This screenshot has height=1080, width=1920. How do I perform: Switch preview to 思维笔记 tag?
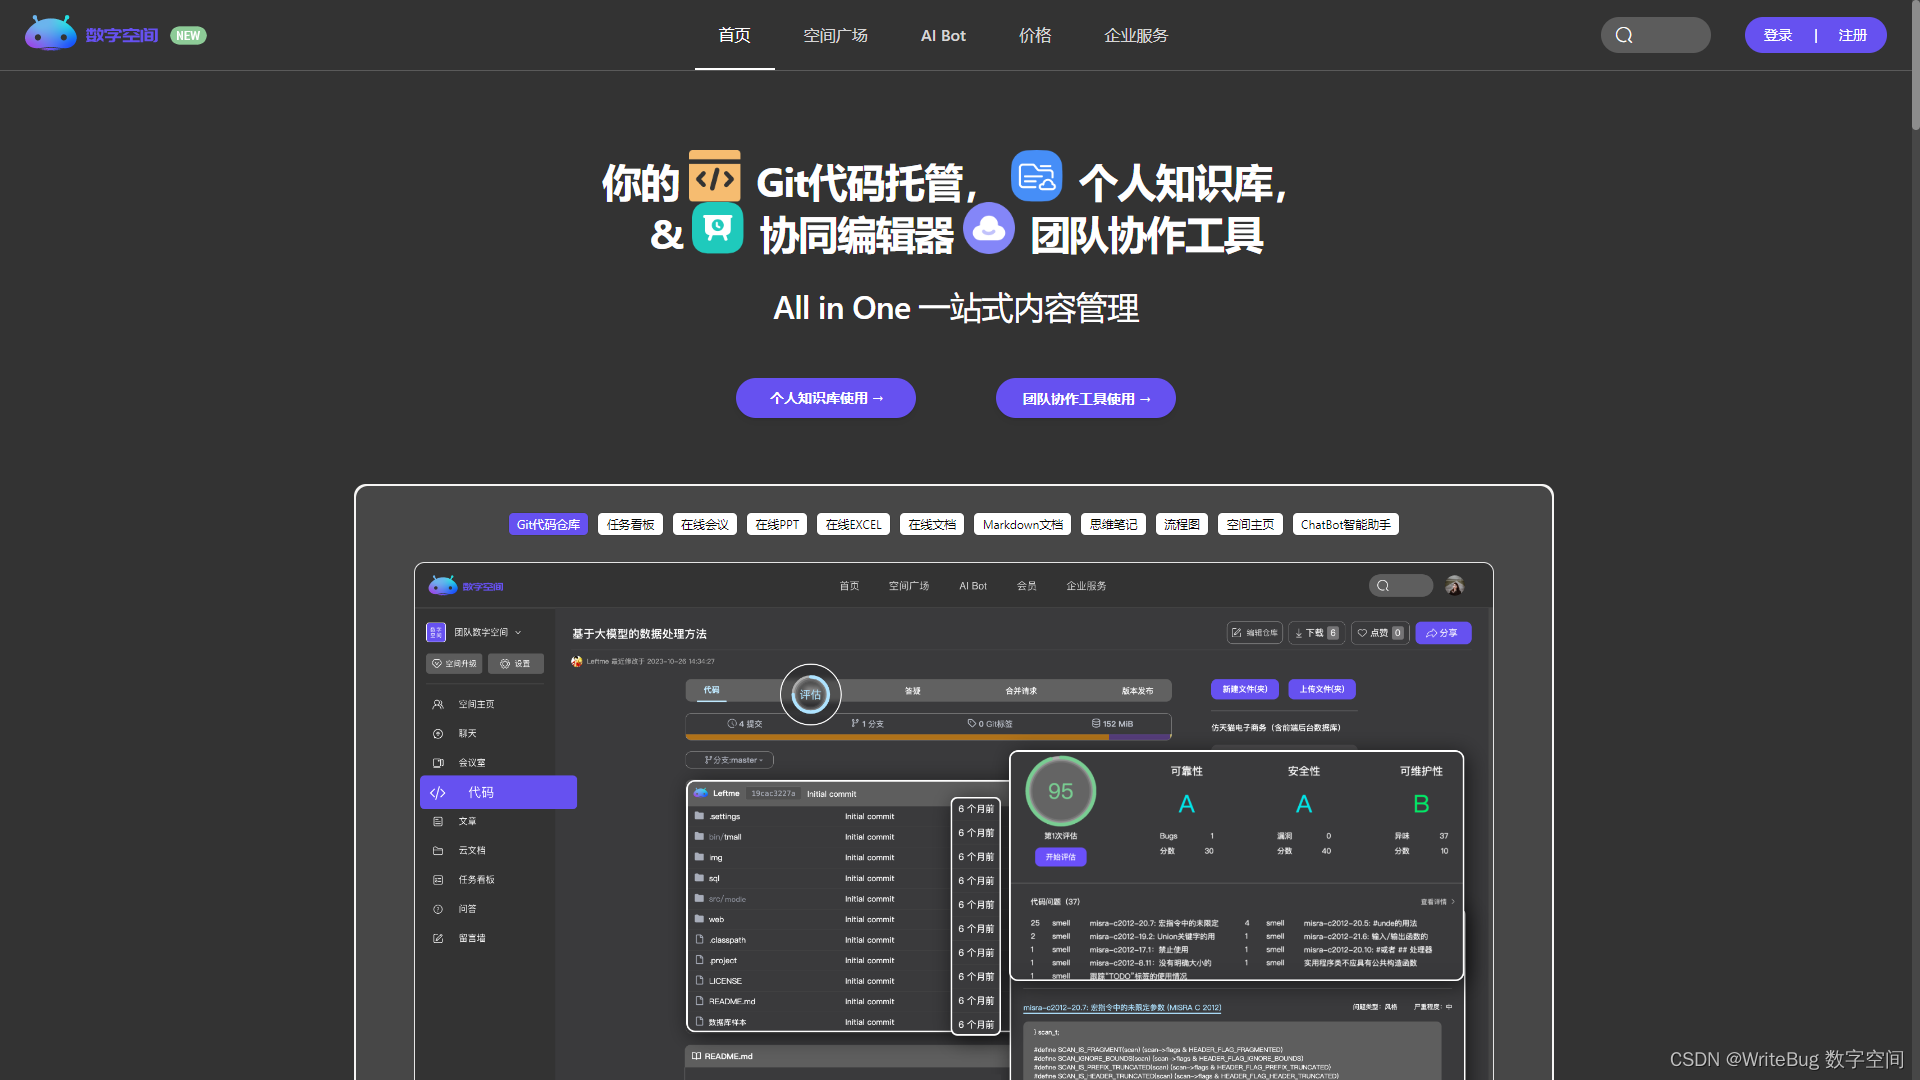[x=1113, y=524]
